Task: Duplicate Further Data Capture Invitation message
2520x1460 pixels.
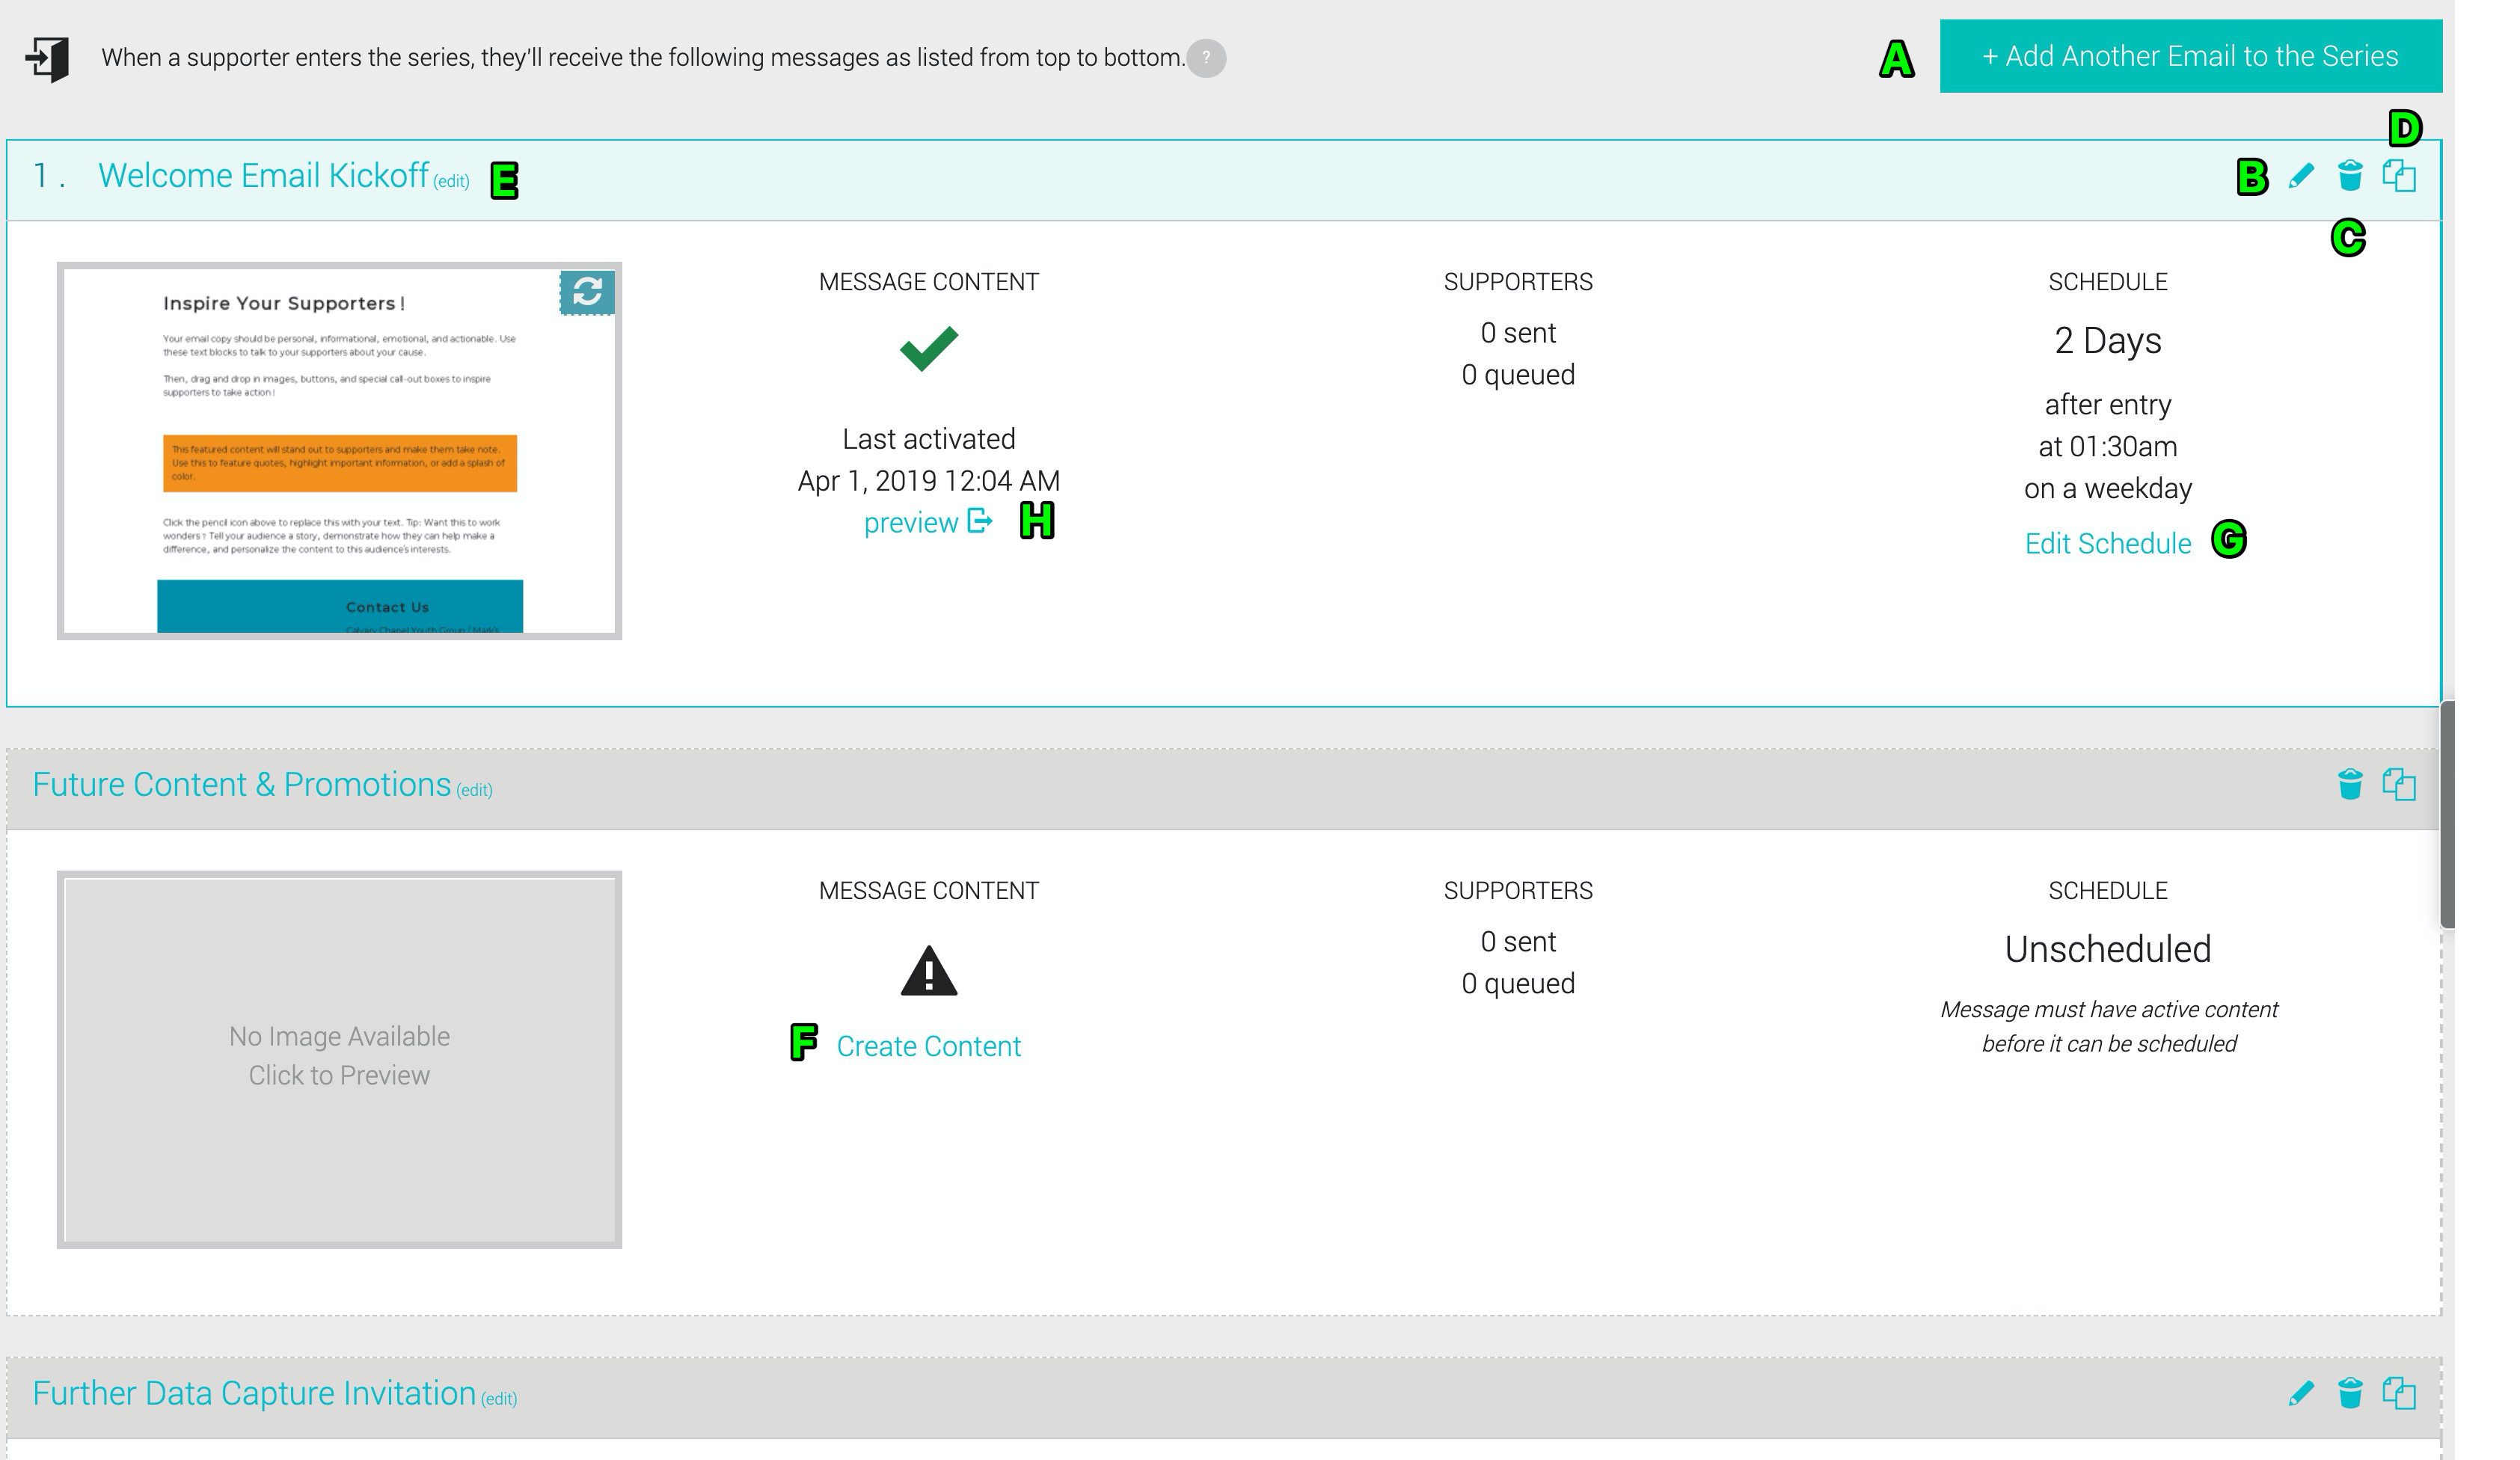Action: click(2399, 1393)
